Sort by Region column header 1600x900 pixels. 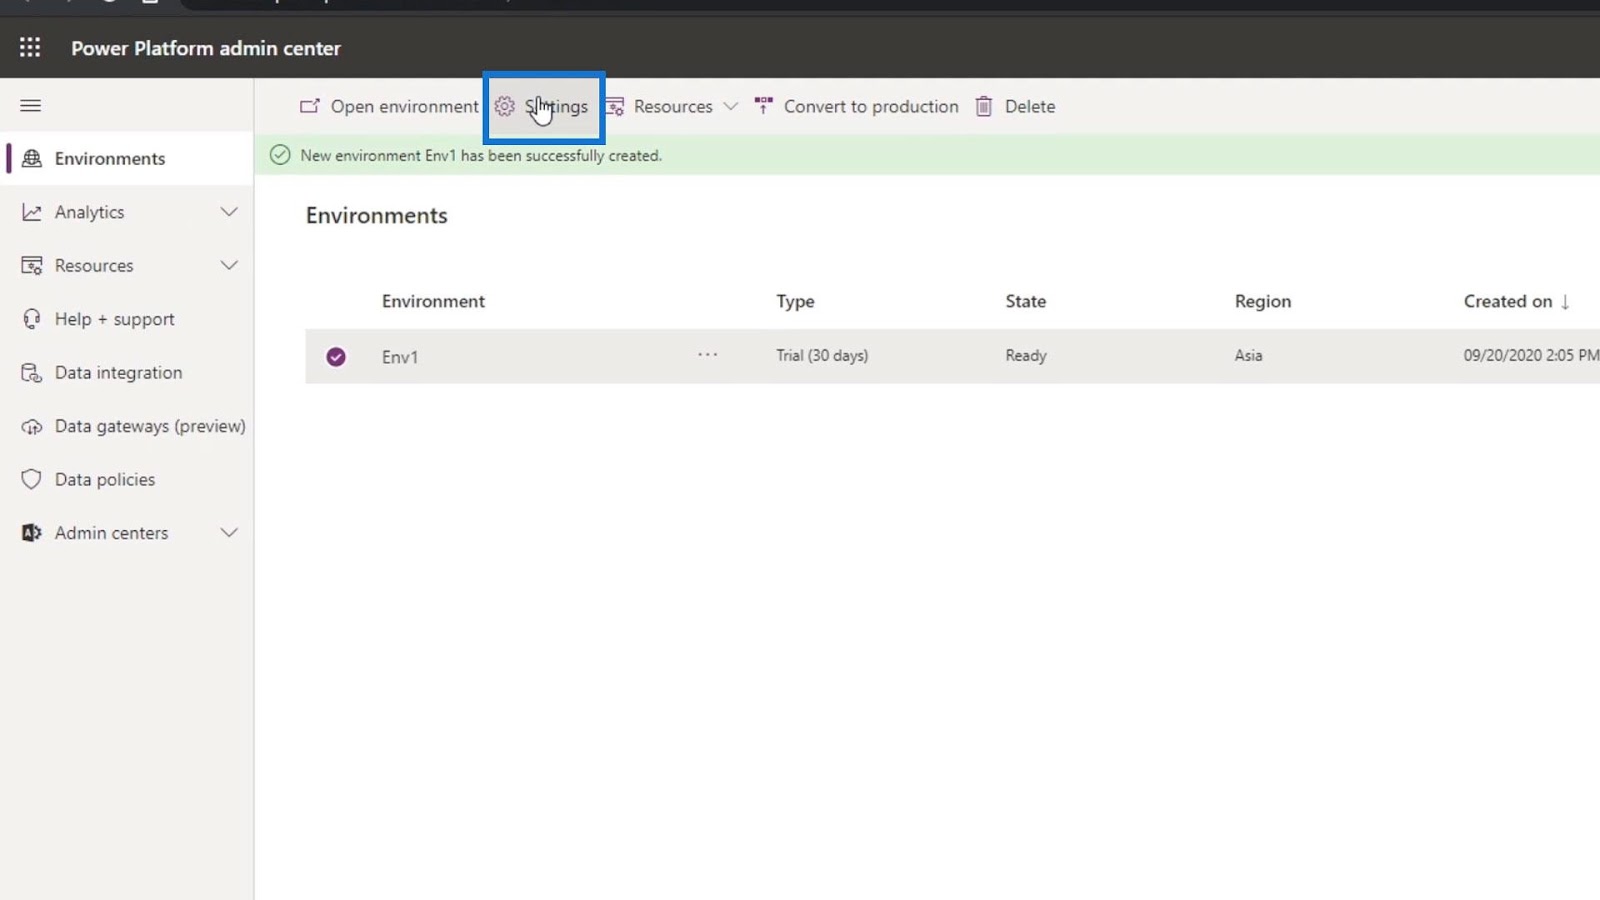1262,301
